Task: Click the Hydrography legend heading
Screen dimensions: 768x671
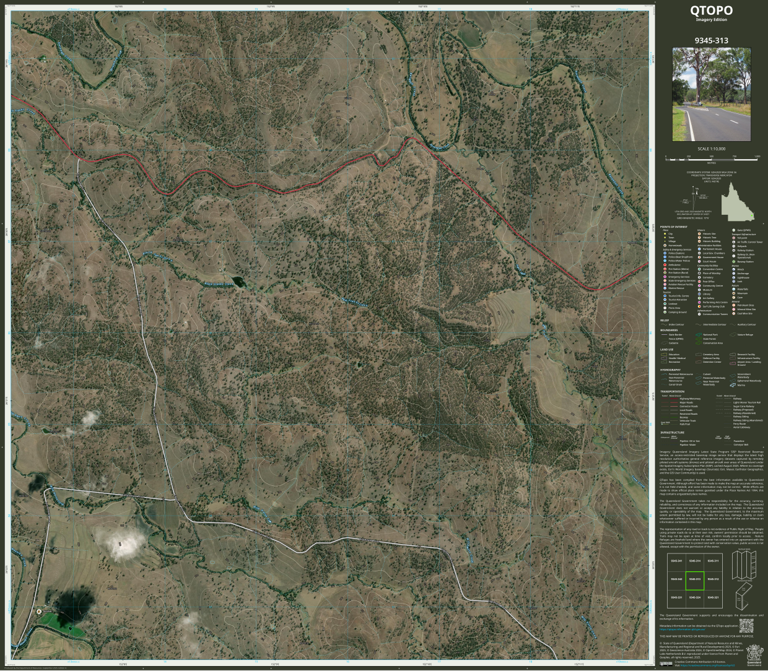Action: tap(671, 370)
